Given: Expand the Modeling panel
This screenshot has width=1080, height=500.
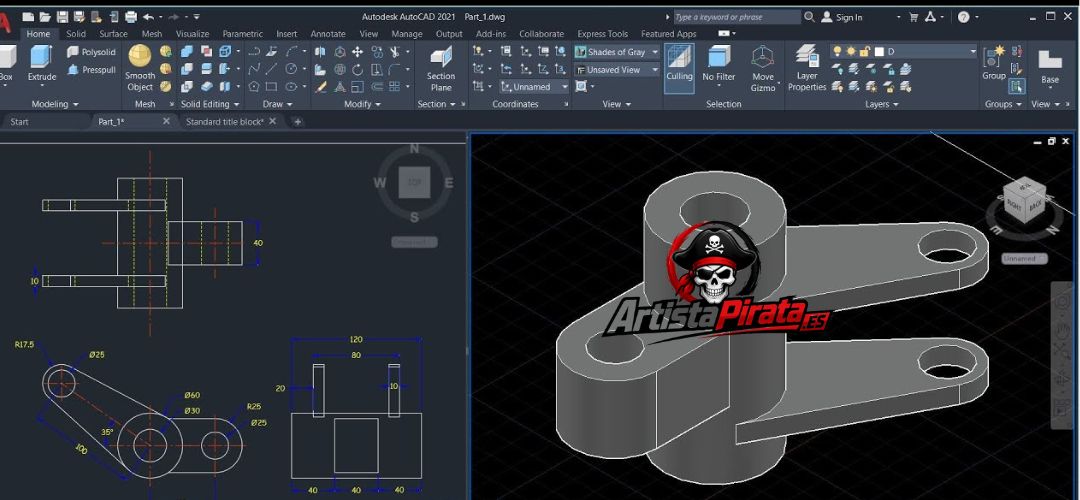Looking at the screenshot, I should coord(55,104).
